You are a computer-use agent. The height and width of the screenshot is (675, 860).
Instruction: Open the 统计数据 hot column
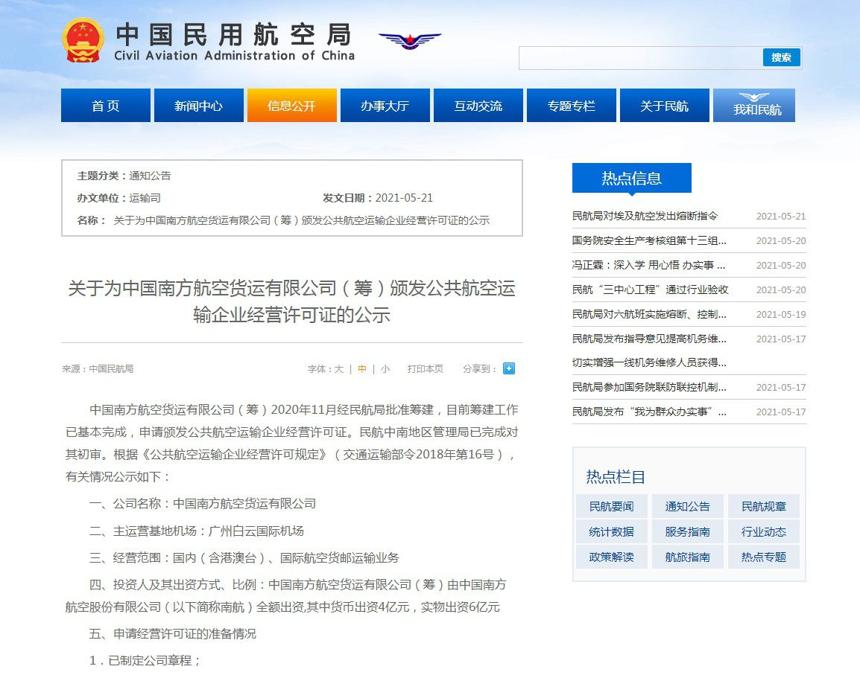coord(611,531)
